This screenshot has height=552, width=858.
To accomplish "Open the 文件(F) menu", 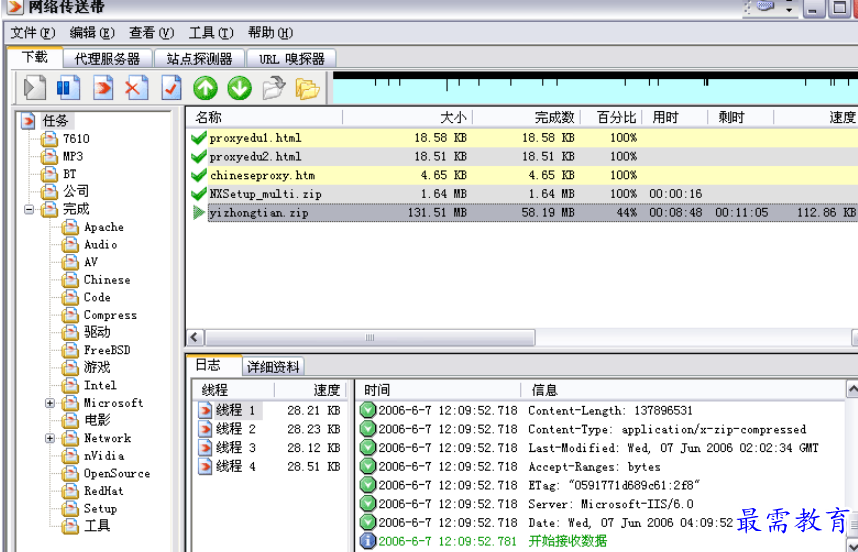I will point(33,33).
